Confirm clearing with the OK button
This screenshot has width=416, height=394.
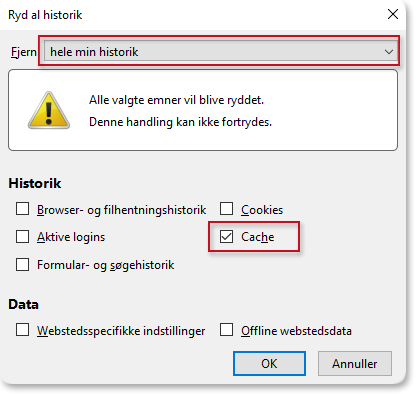click(269, 363)
